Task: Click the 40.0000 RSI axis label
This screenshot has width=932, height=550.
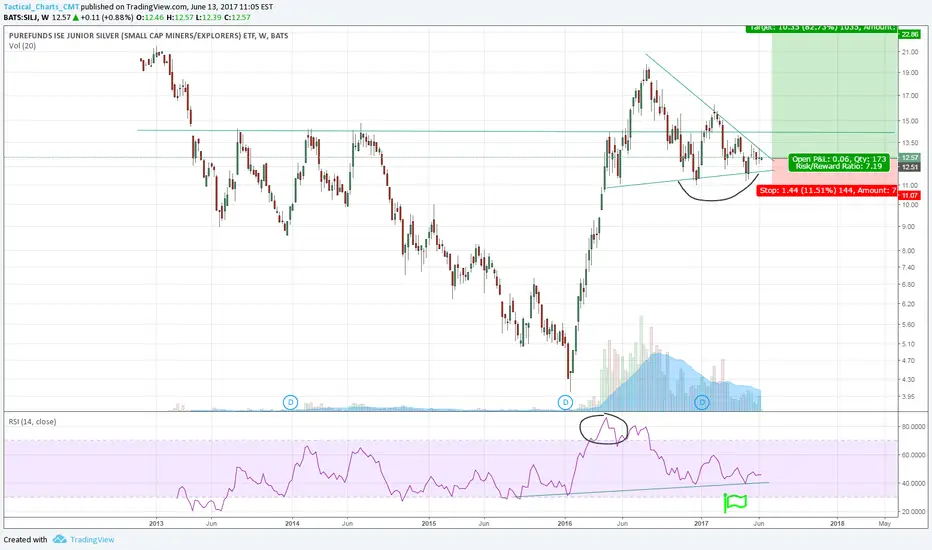Action: (912, 483)
